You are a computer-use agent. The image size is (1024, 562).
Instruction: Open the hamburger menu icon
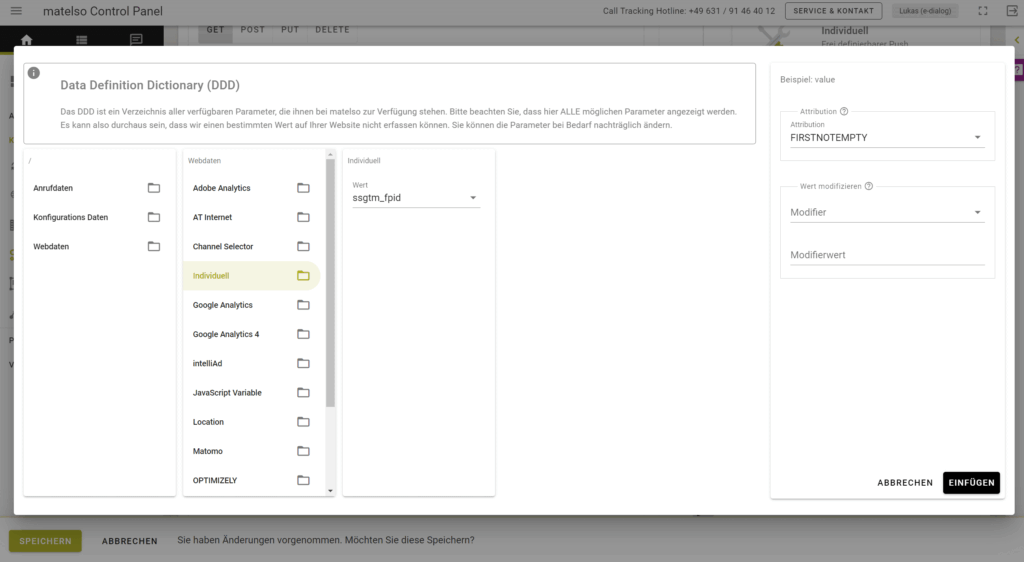[16, 11]
